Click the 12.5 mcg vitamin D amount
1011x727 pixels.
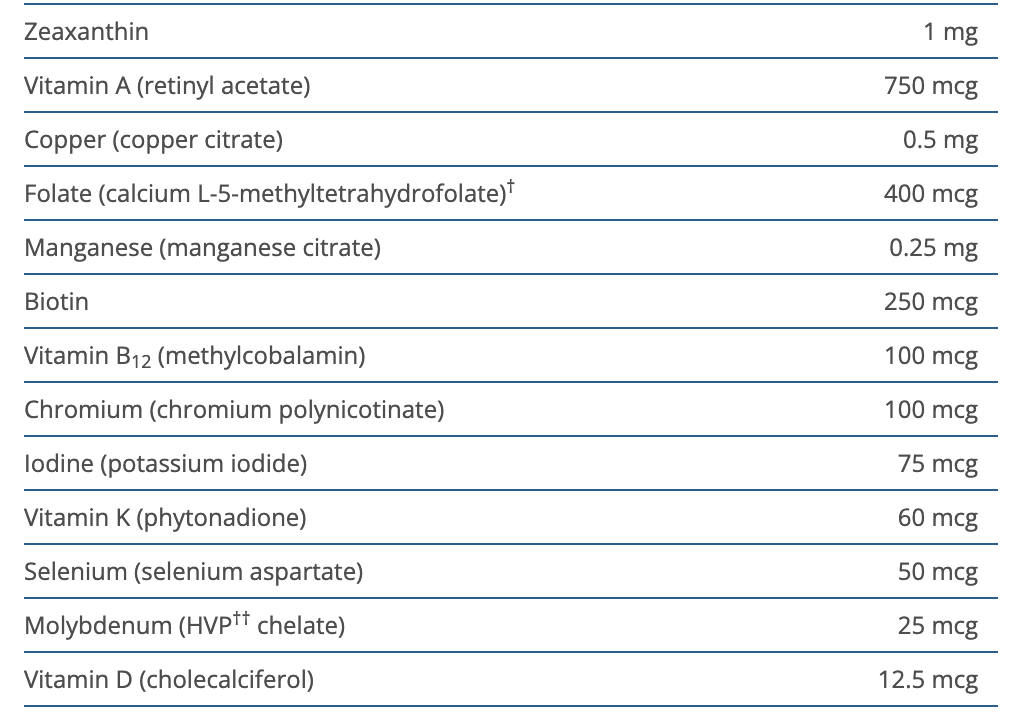click(x=927, y=680)
